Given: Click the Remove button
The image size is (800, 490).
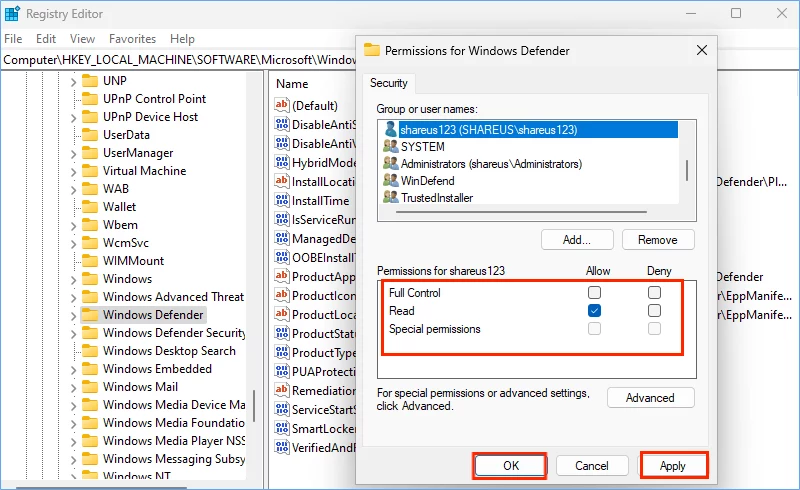Looking at the screenshot, I should point(658,240).
